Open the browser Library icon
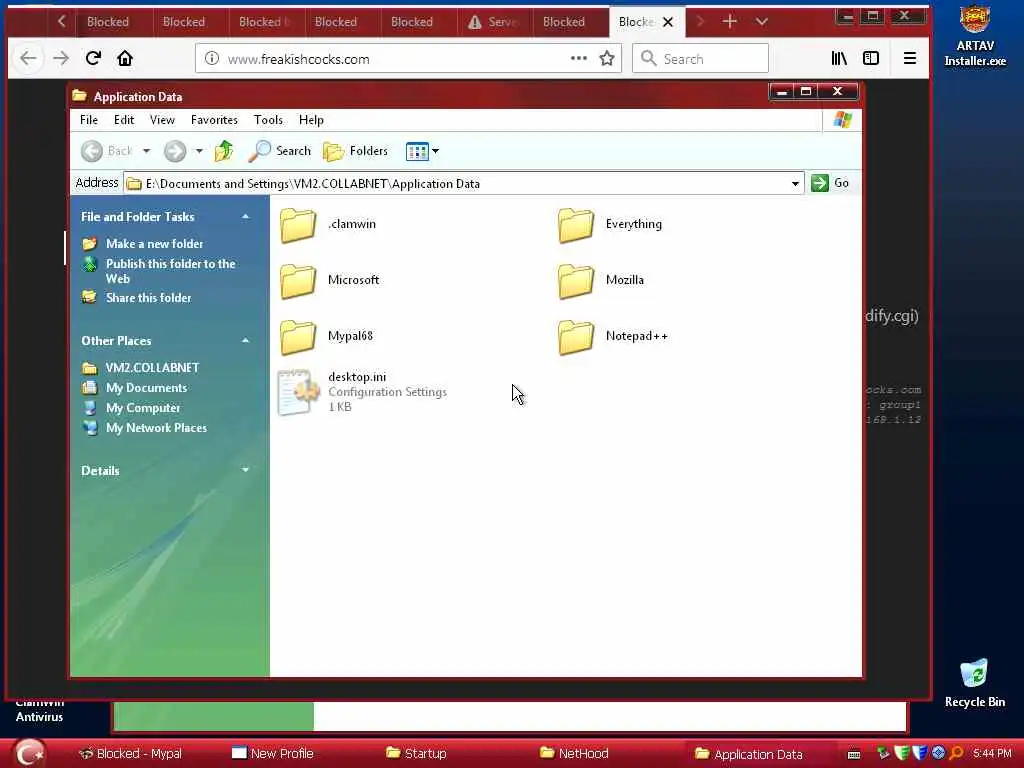 pos(839,58)
